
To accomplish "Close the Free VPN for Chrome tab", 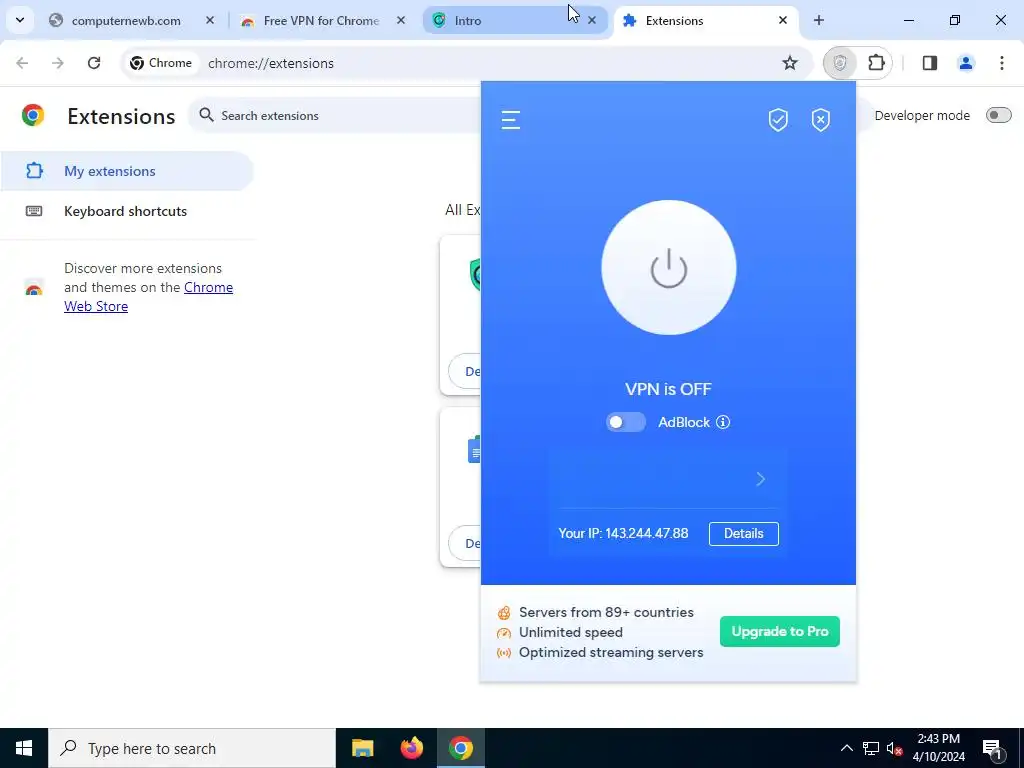I will click(401, 21).
